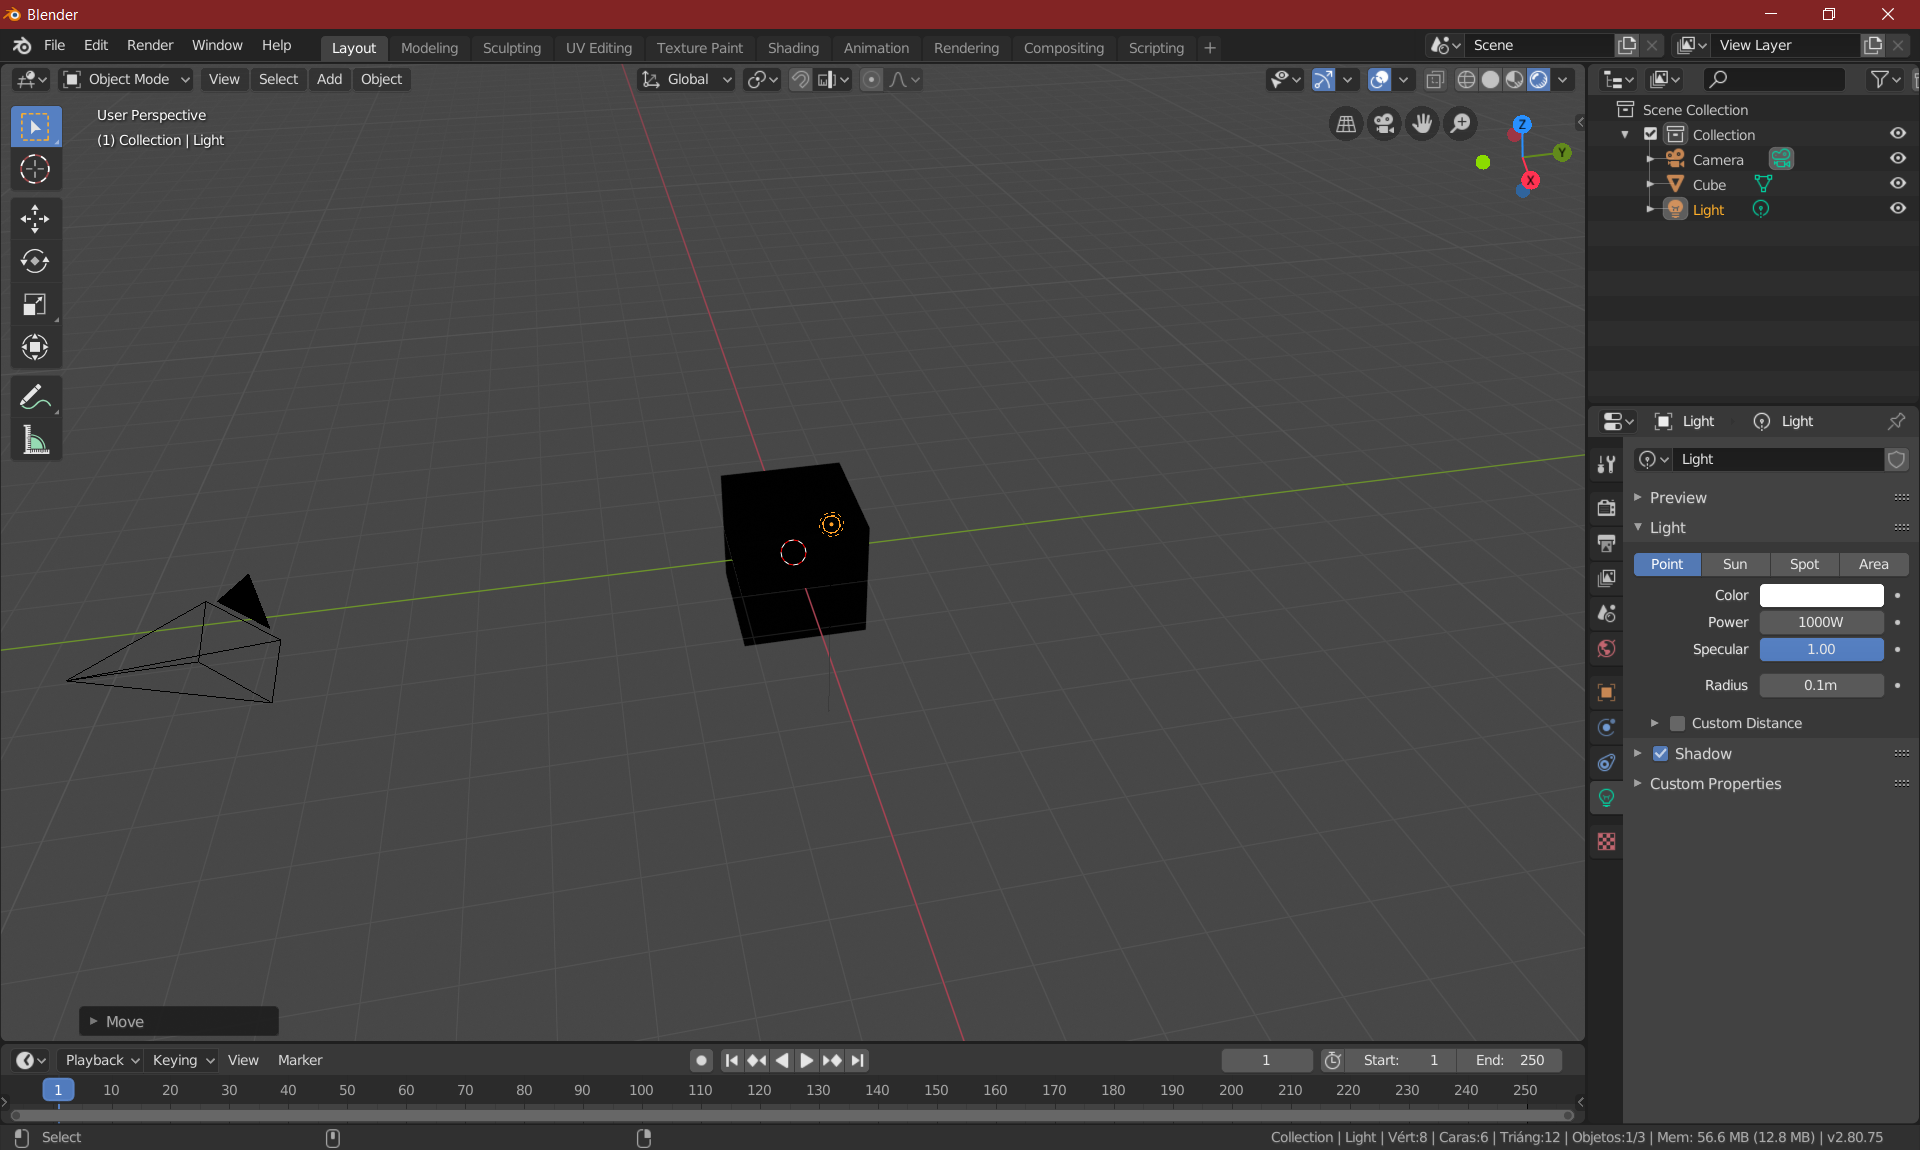Image resolution: width=1920 pixels, height=1150 pixels.
Task: Switch to orthographic grid view button
Action: pos(1346,124)
